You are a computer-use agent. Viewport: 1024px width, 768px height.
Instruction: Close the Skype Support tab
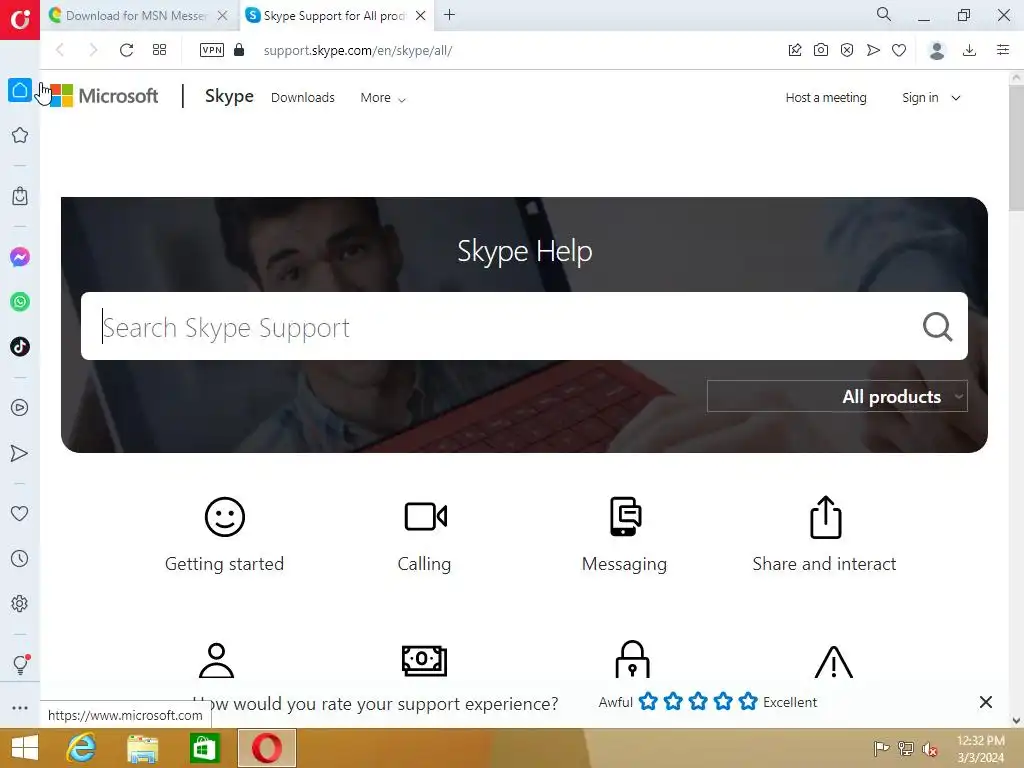[x=421, y=16]
